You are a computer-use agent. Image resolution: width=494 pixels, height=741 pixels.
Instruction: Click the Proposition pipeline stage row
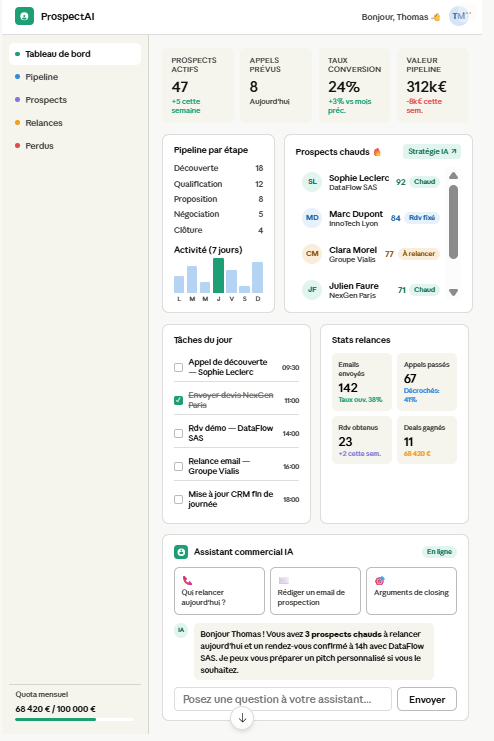[x=218, y=199]
